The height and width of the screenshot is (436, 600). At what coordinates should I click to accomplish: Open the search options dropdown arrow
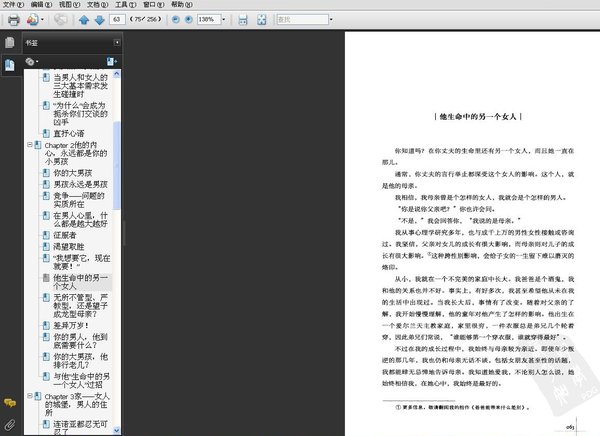click(x=331, y=19)
